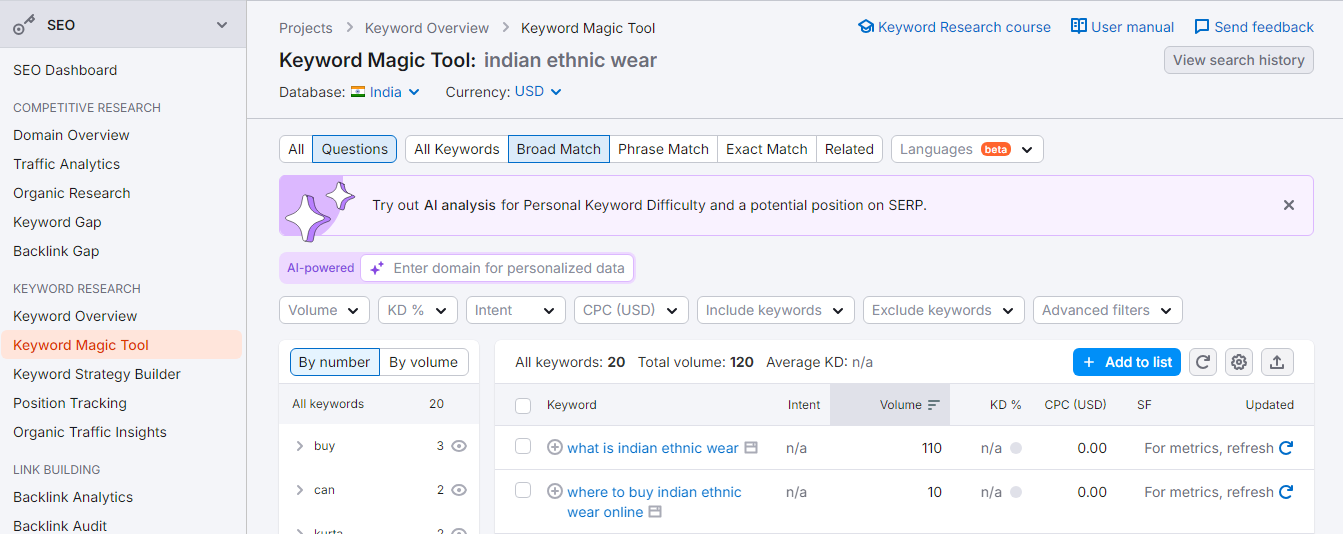Click the AI sparkle icon in domain field

coord(377,268)
